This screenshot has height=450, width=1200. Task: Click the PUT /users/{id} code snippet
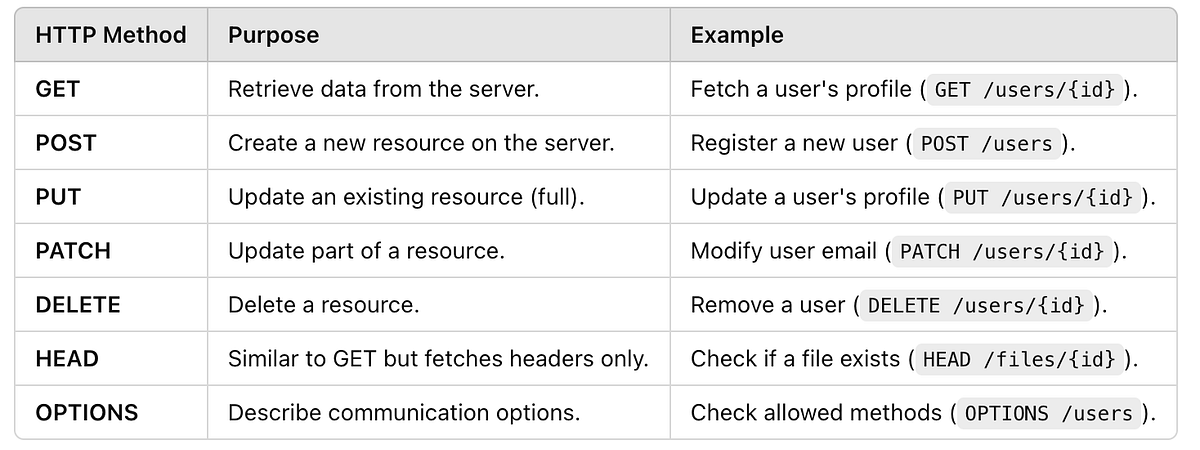(1041, 197)
